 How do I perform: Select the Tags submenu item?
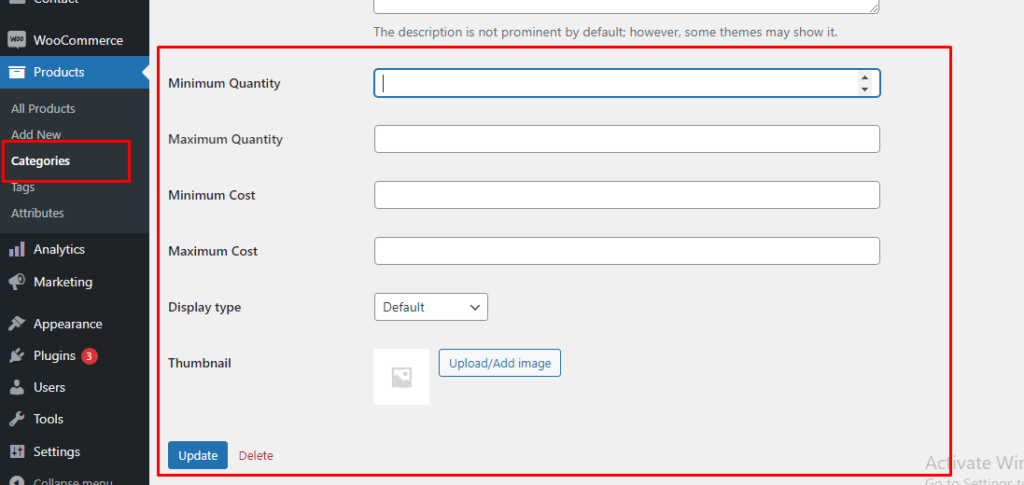point(23,187)
